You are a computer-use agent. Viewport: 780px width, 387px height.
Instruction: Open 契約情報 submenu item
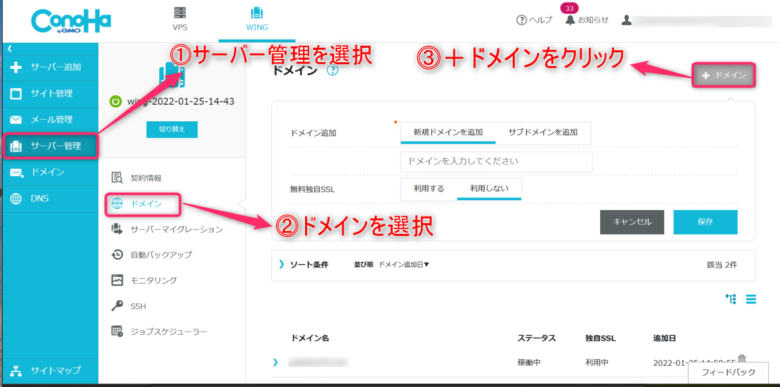pyautogui.click(x=146, y=178)
